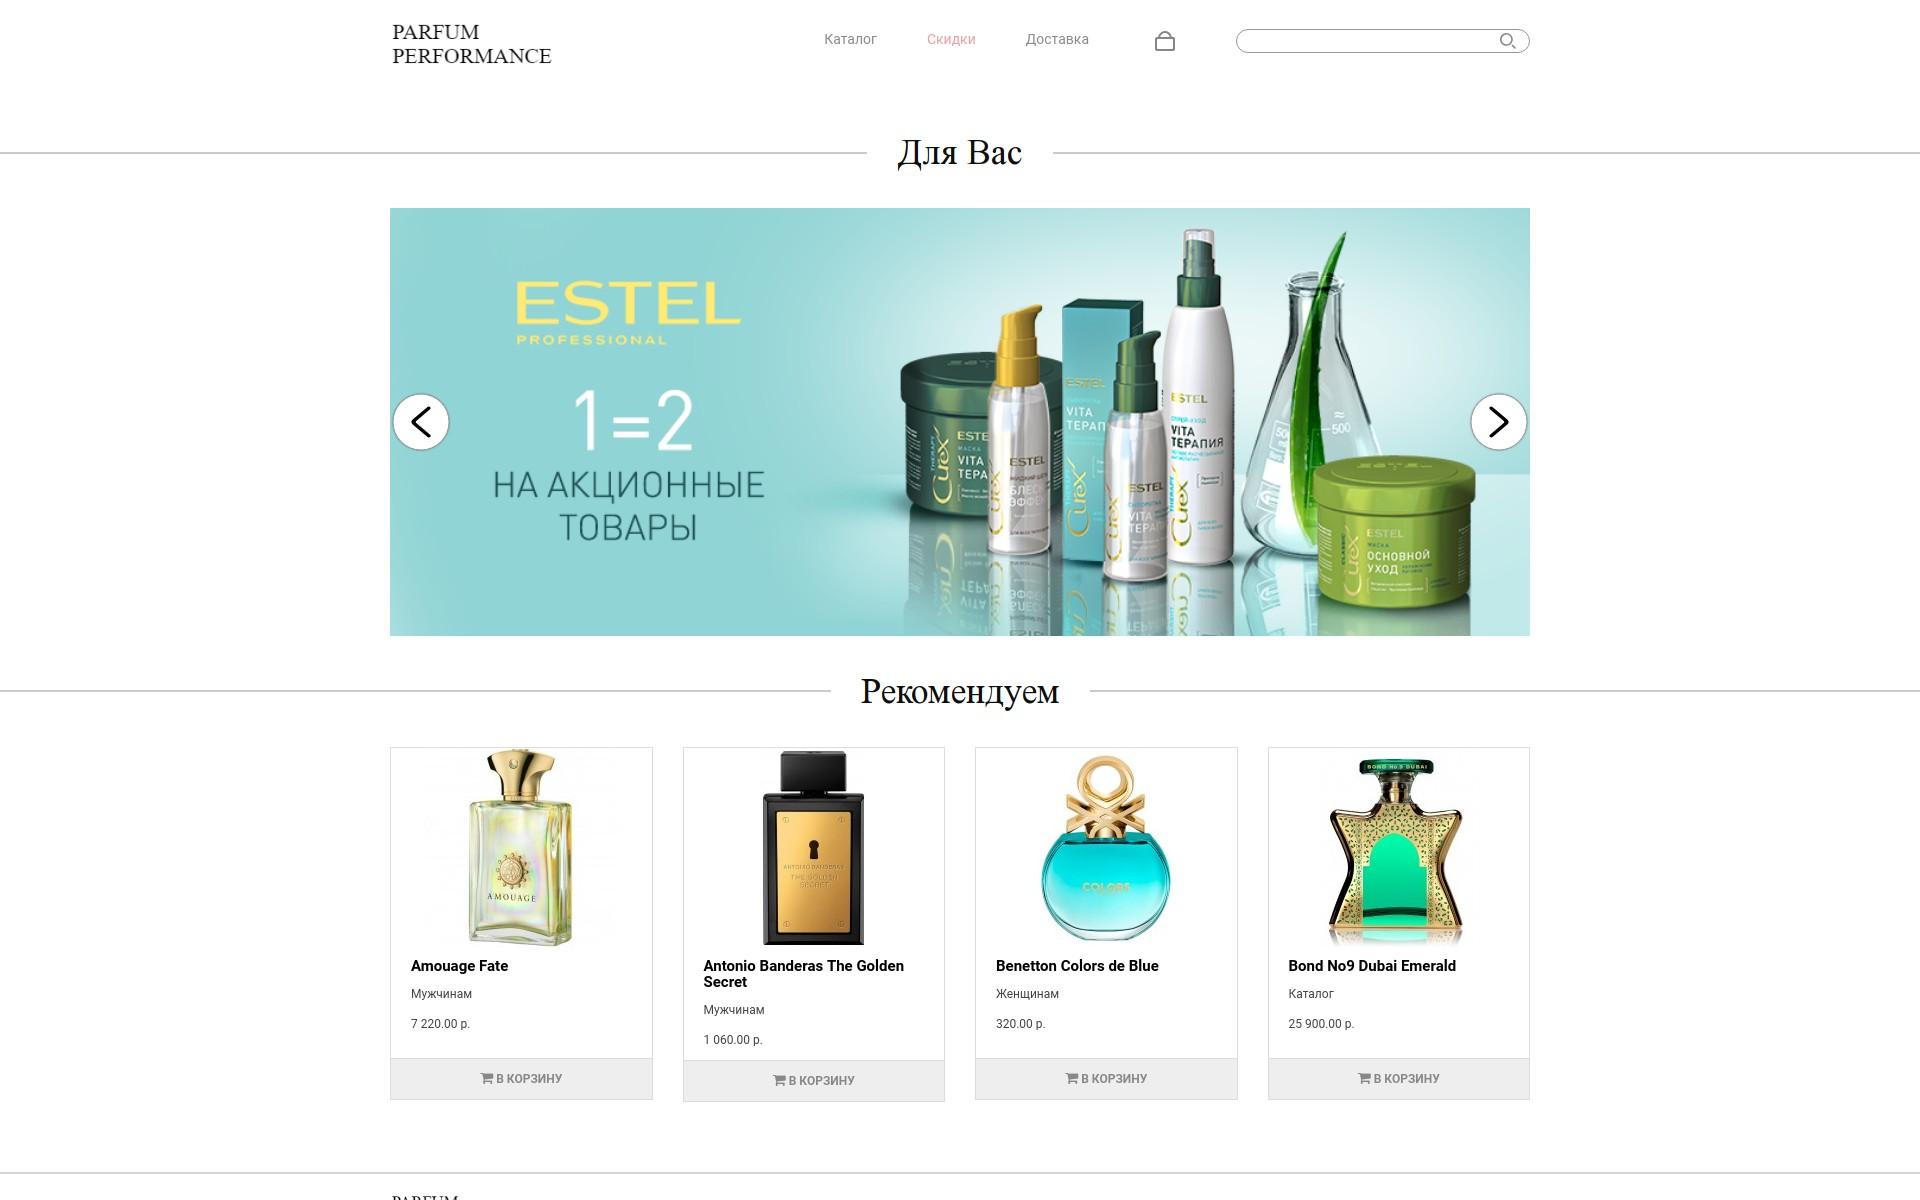Click cart icon under Amouage Fate
Viewport: 1920px width, 1200px height.
coord(486,1078)
